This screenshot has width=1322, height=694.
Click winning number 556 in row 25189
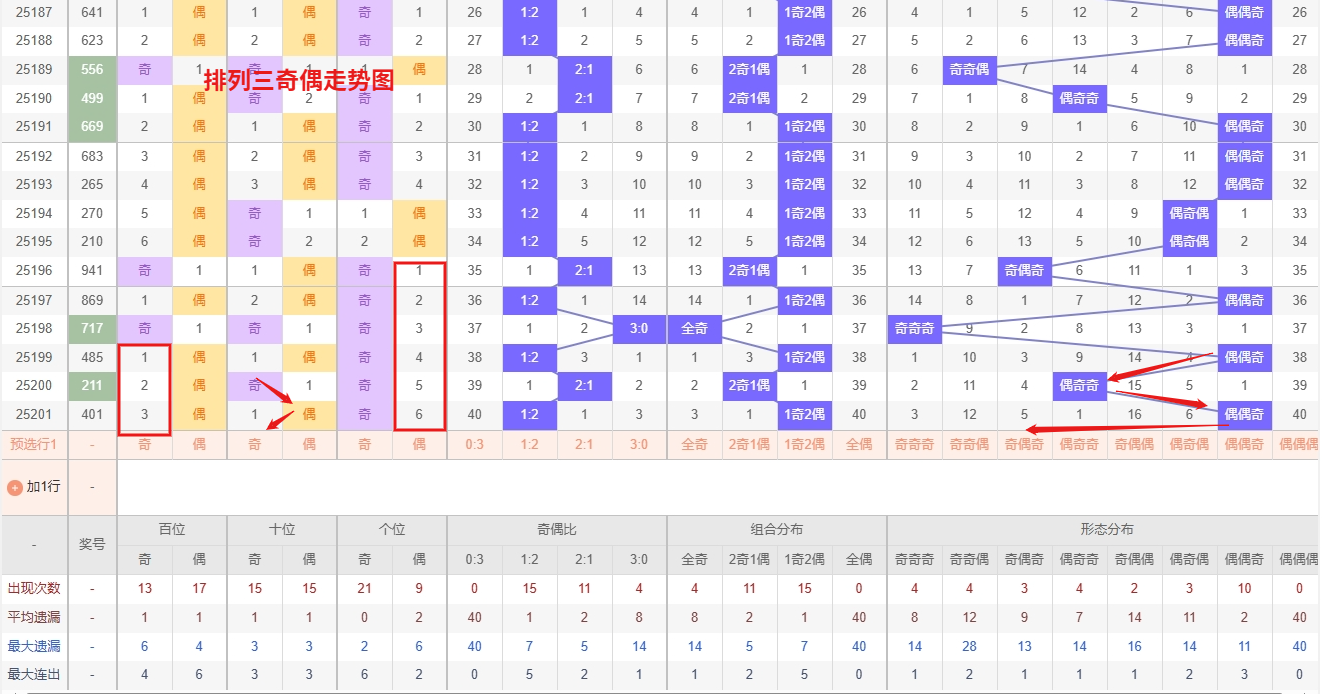pyautogui.click(x=92, y=69)
